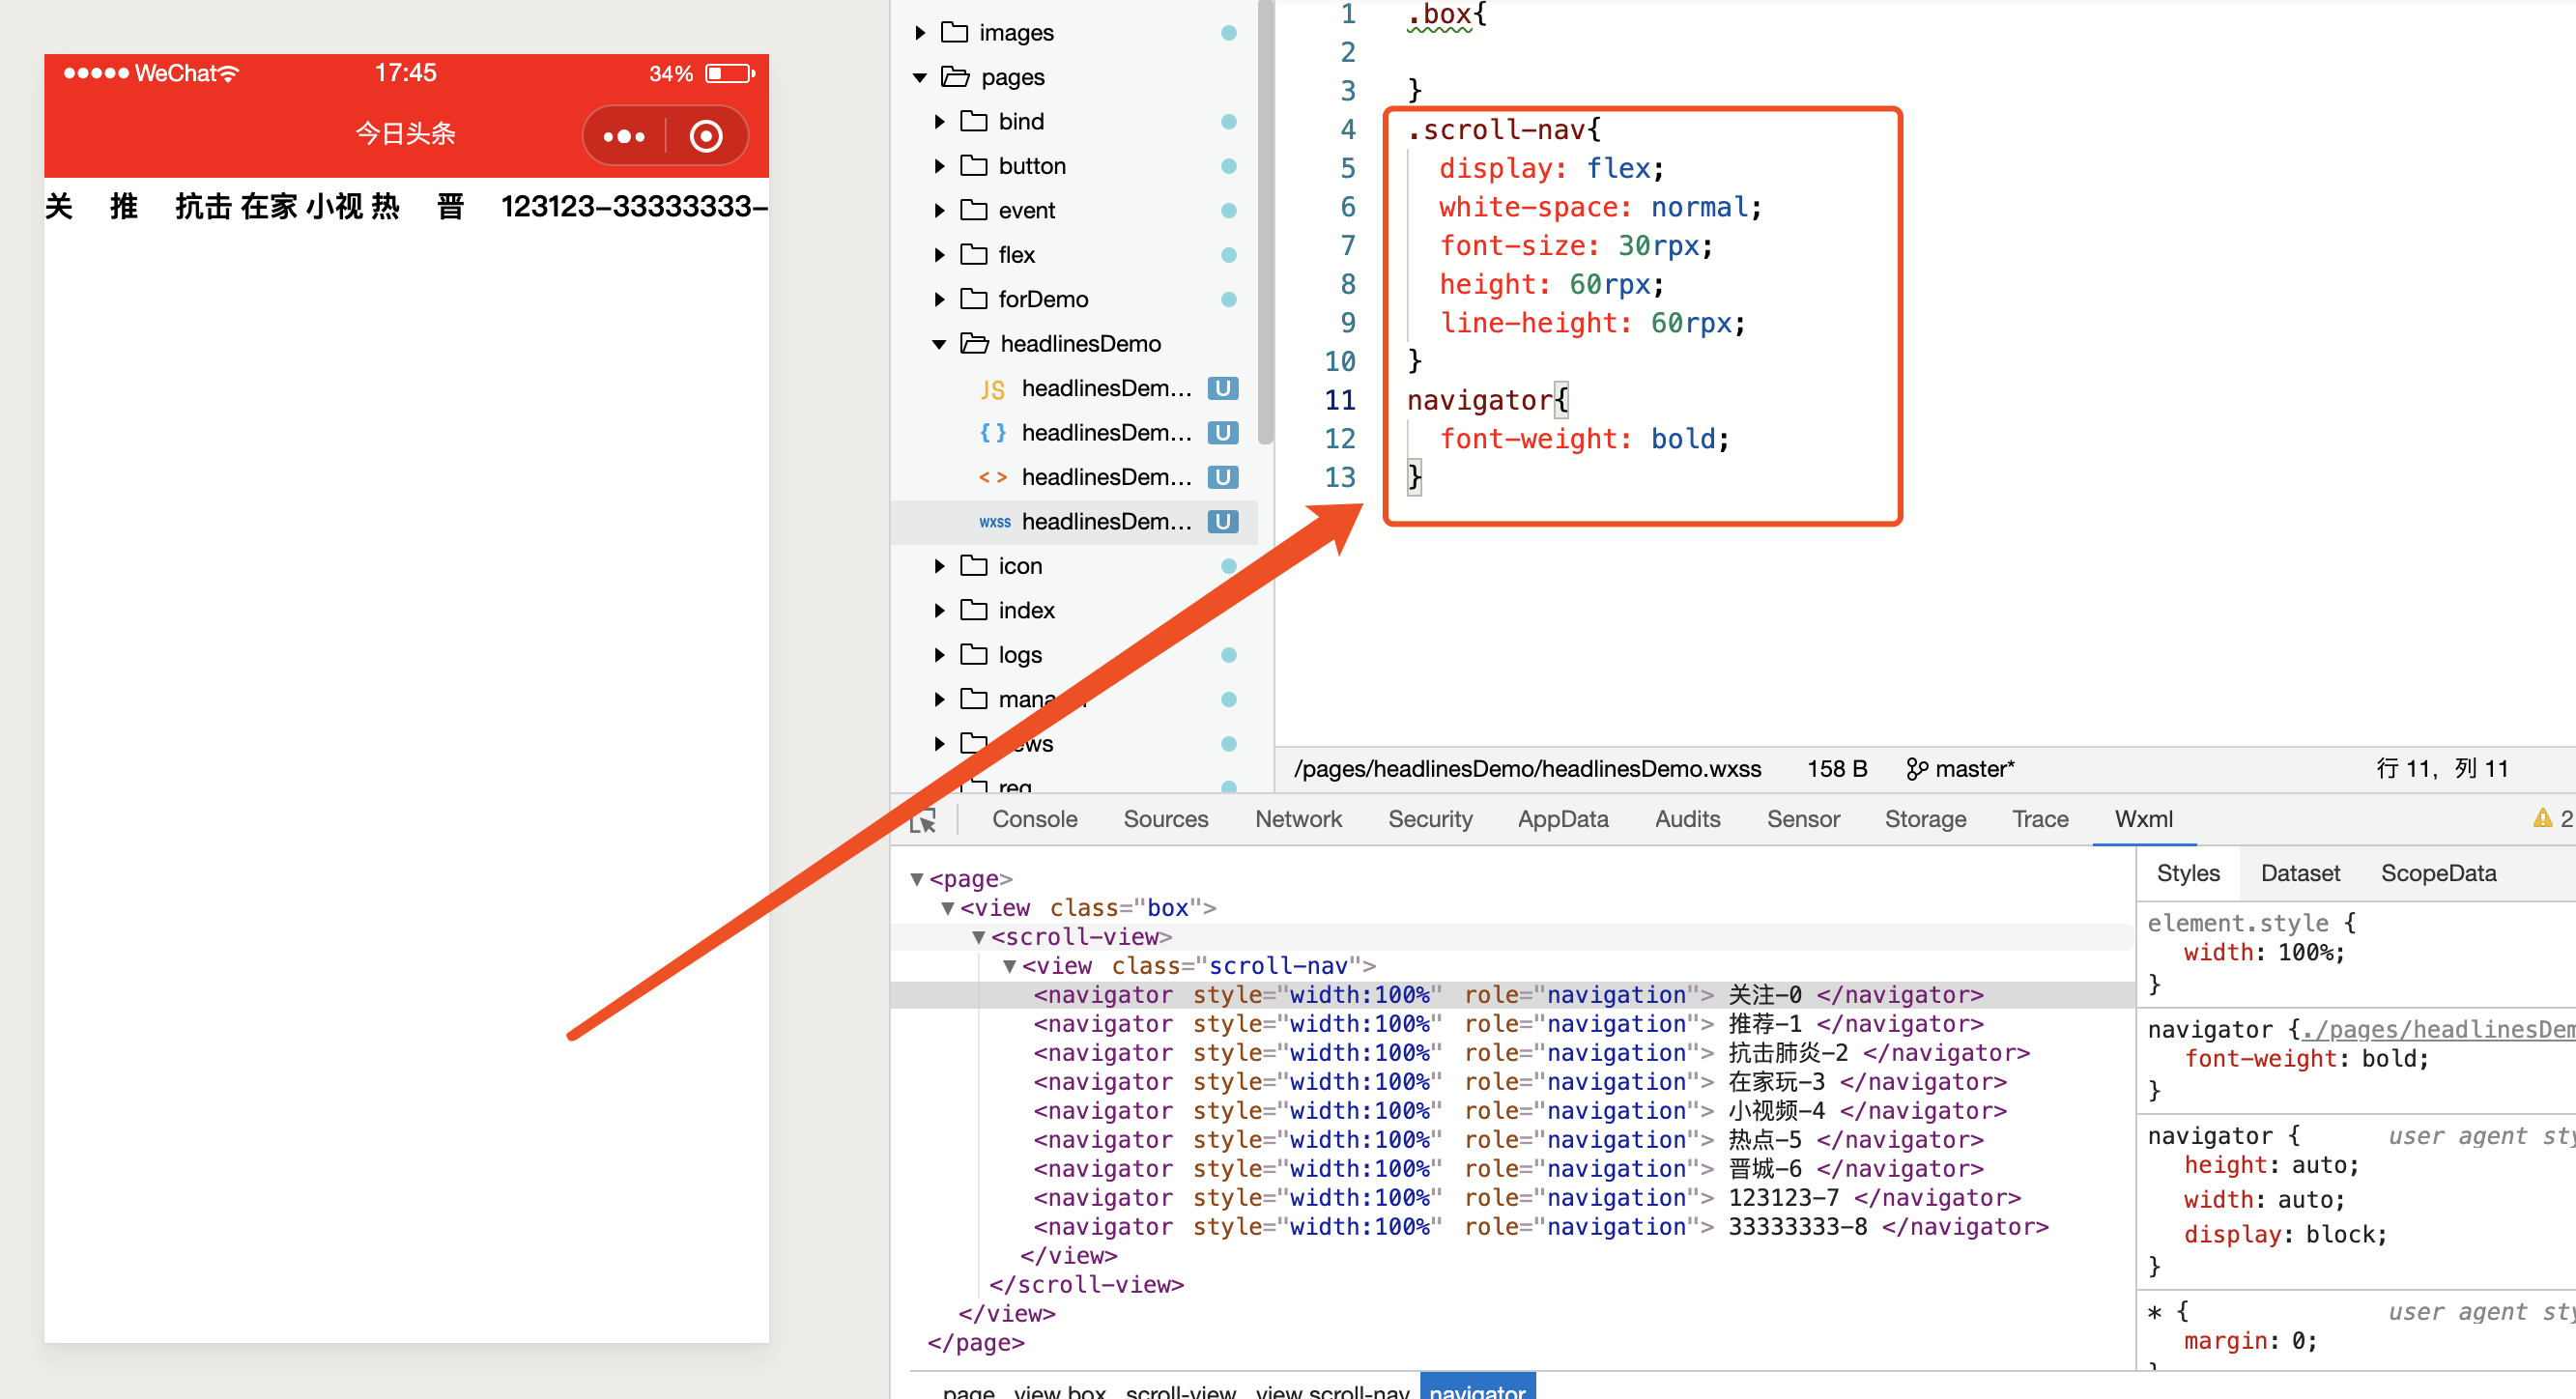Open the headlinesDemo wxml angle-bracket file
2576x1399 pixels.
1105,477
